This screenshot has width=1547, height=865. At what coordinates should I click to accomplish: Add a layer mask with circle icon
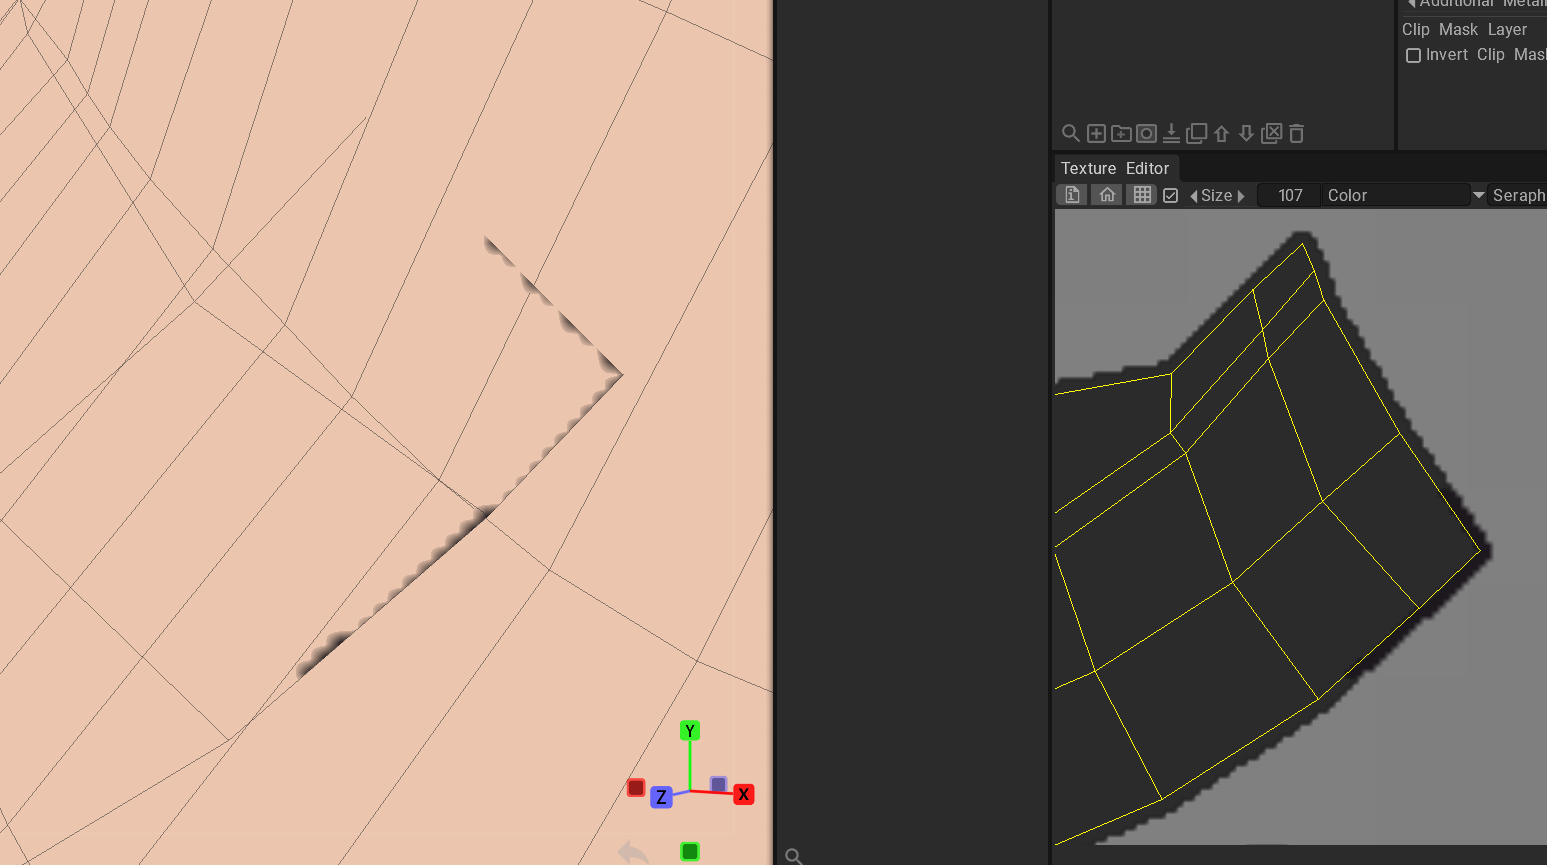[1146, 133]
